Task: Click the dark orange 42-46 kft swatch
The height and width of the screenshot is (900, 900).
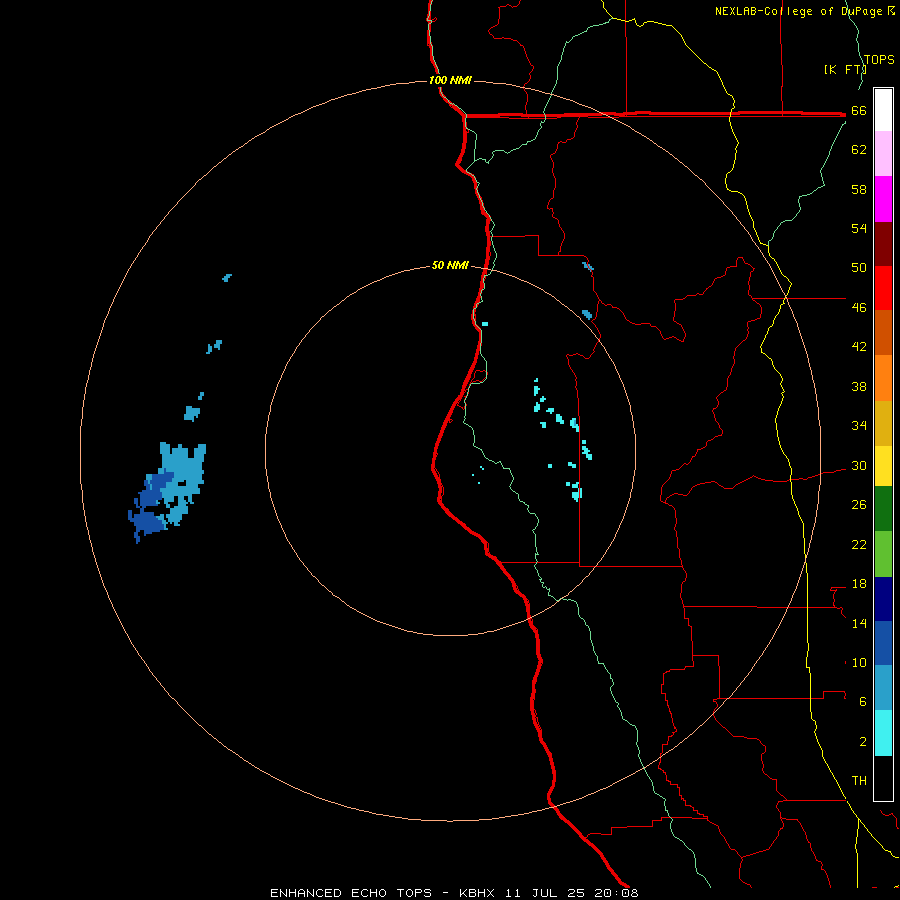Action: pos(883,332)
